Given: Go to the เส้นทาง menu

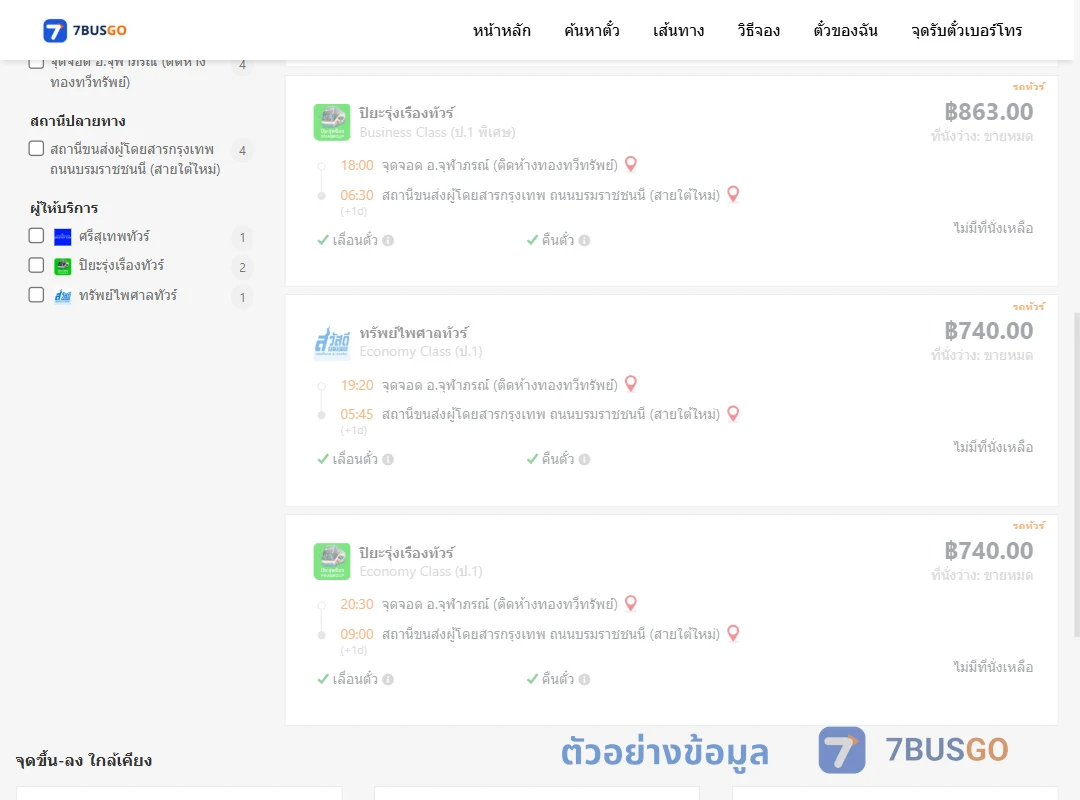Looking at the screenshot, I should click(x=678, y=30).
